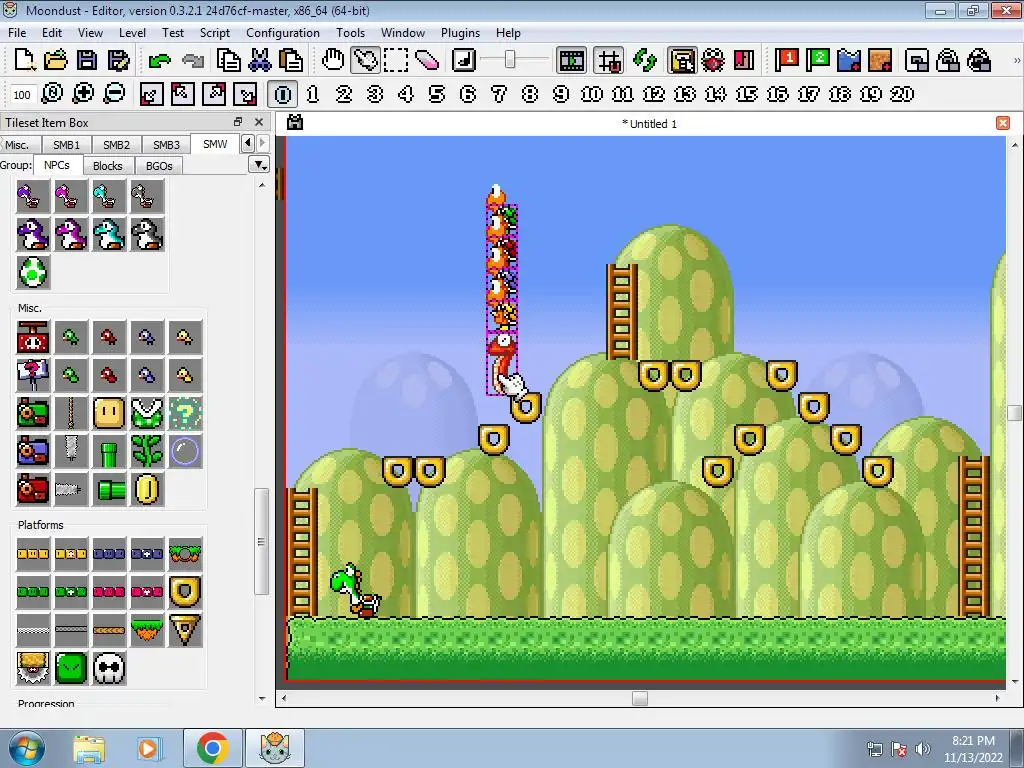This screenshot has height=768, width=1024.
Task: Open Windows Start menu orb
Action: click(26, 748)
